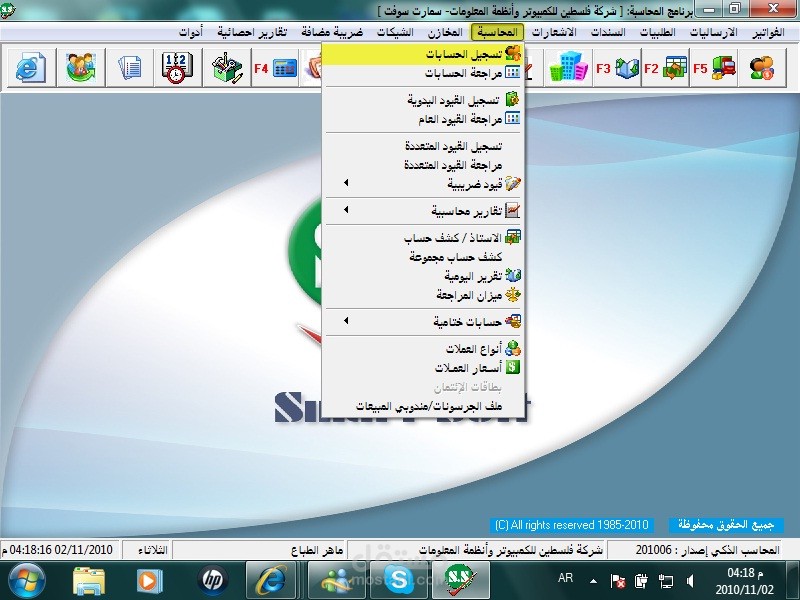Open the Internet Explorer toolbar icon
Screen dimensions: 800x600
[x=31, y=67]
